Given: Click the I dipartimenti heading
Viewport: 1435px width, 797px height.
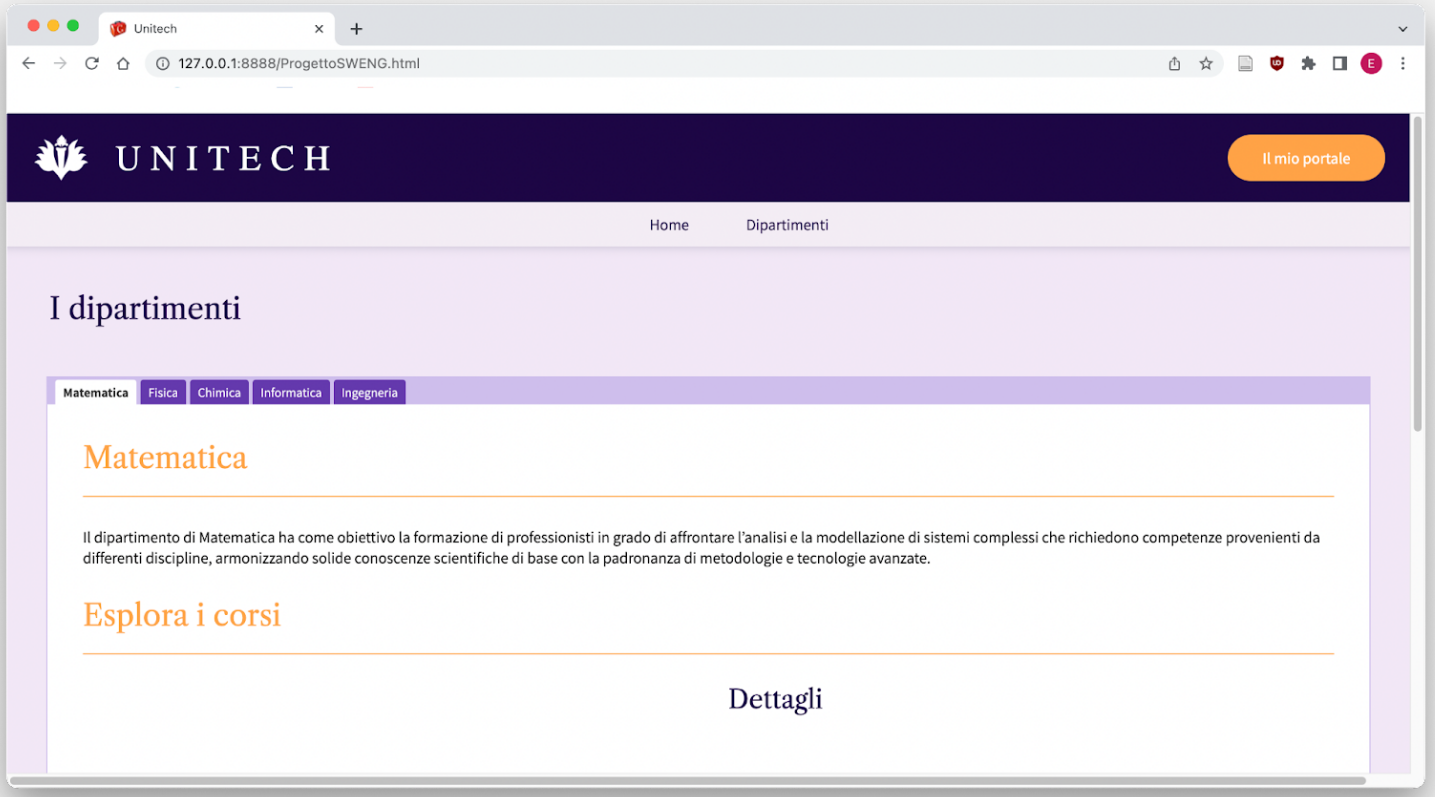Looking at the screenshot, I should (x=145, y=308).
